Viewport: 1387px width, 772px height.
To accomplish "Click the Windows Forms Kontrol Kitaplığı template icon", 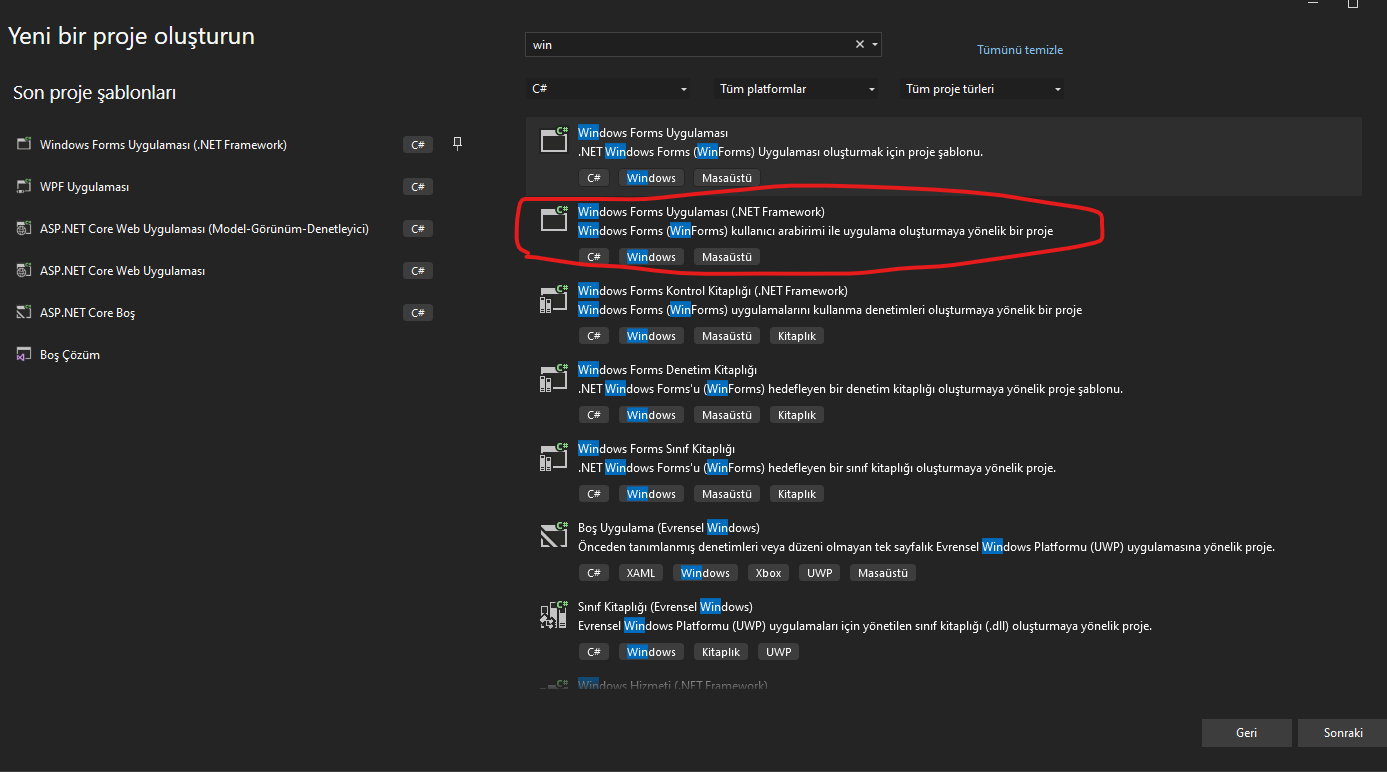I will pyautogui.click(x=554, y=299).
